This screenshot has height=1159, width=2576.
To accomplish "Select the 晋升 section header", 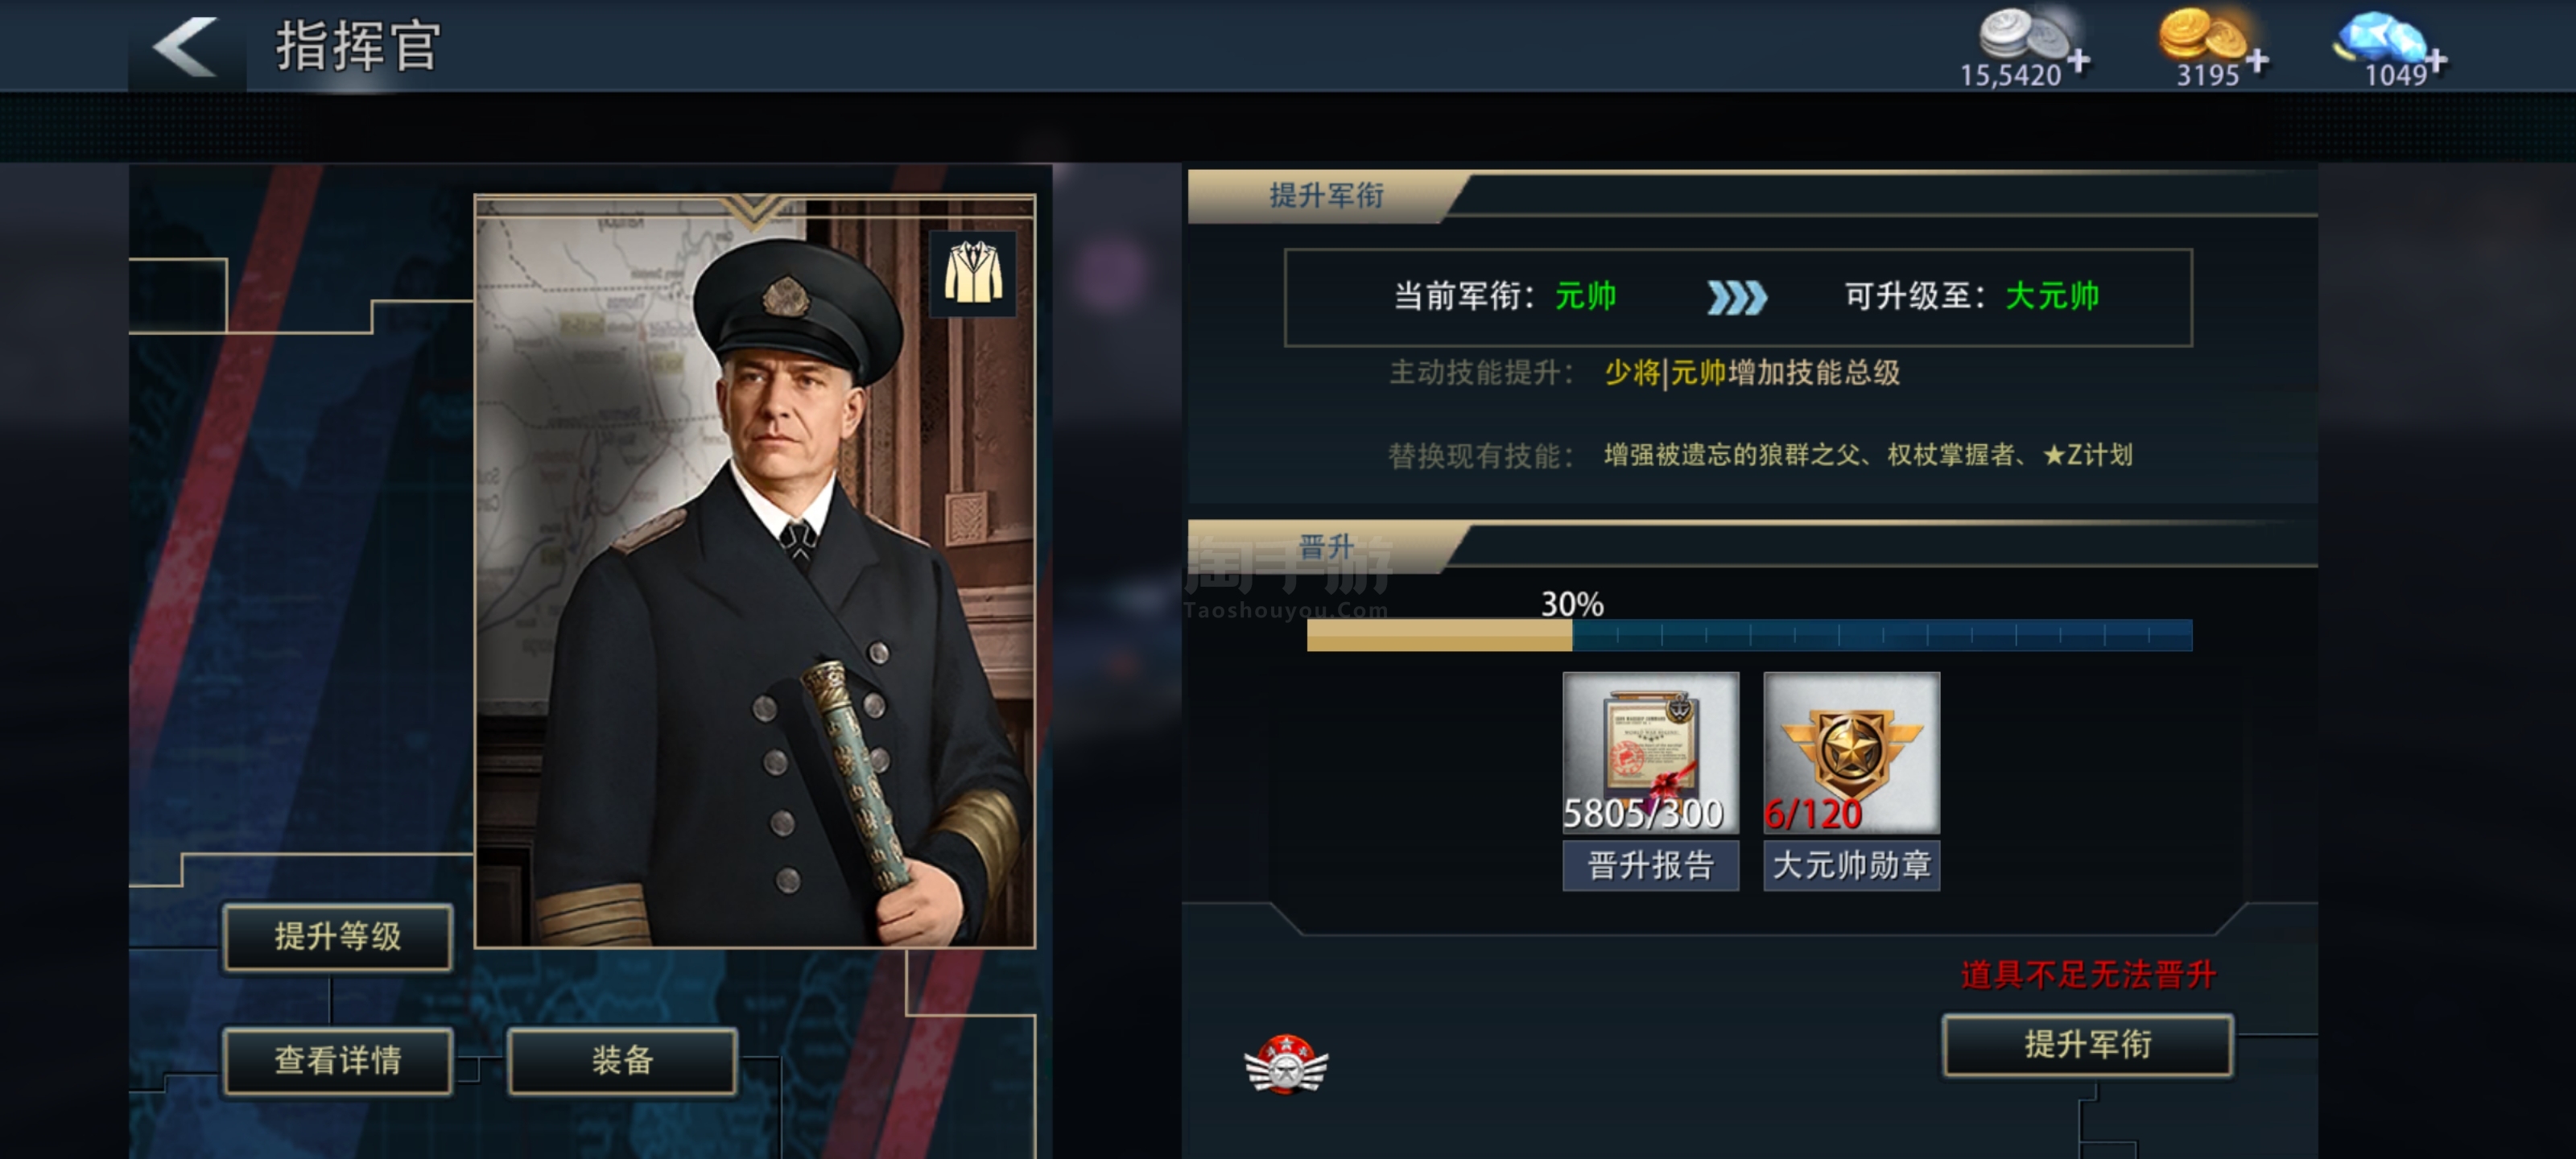I will click(x=1326, y=547).
